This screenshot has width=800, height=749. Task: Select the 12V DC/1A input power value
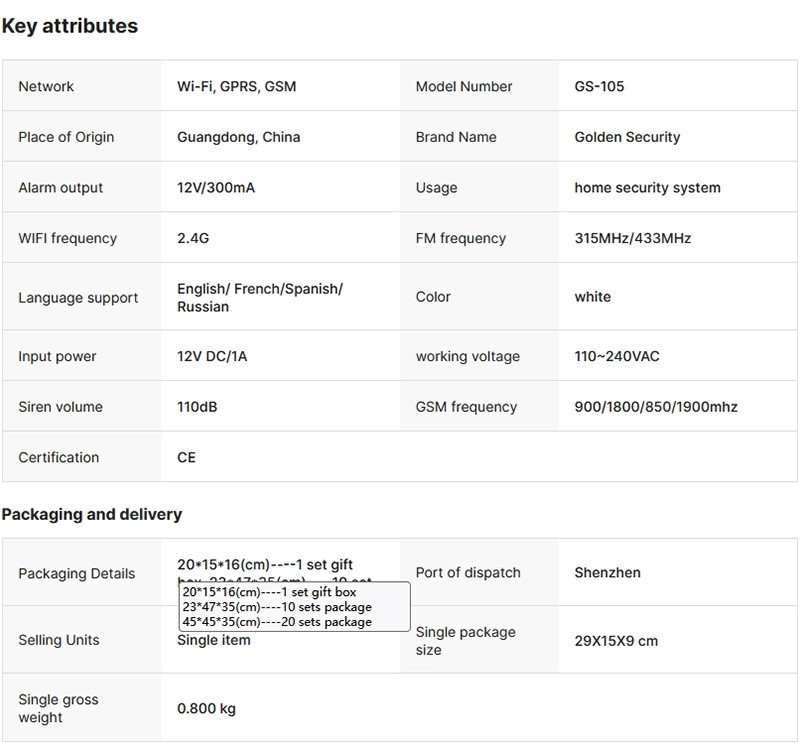click(x=212, y=357)
